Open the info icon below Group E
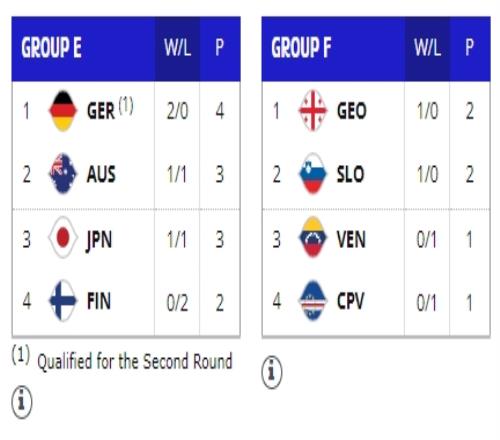This screenshot has width=500, height=440. [x=22, y=402]
